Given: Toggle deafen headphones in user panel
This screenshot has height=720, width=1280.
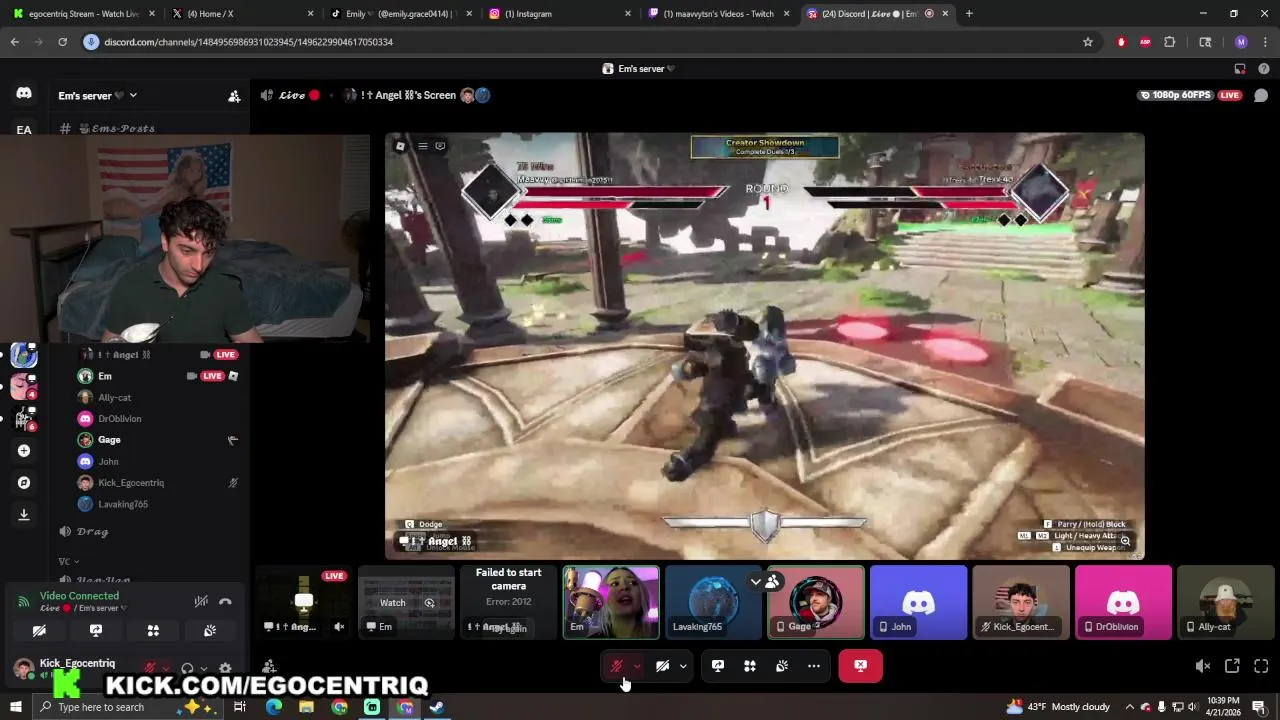Looking at the screenshot, I should click(187, 668).
